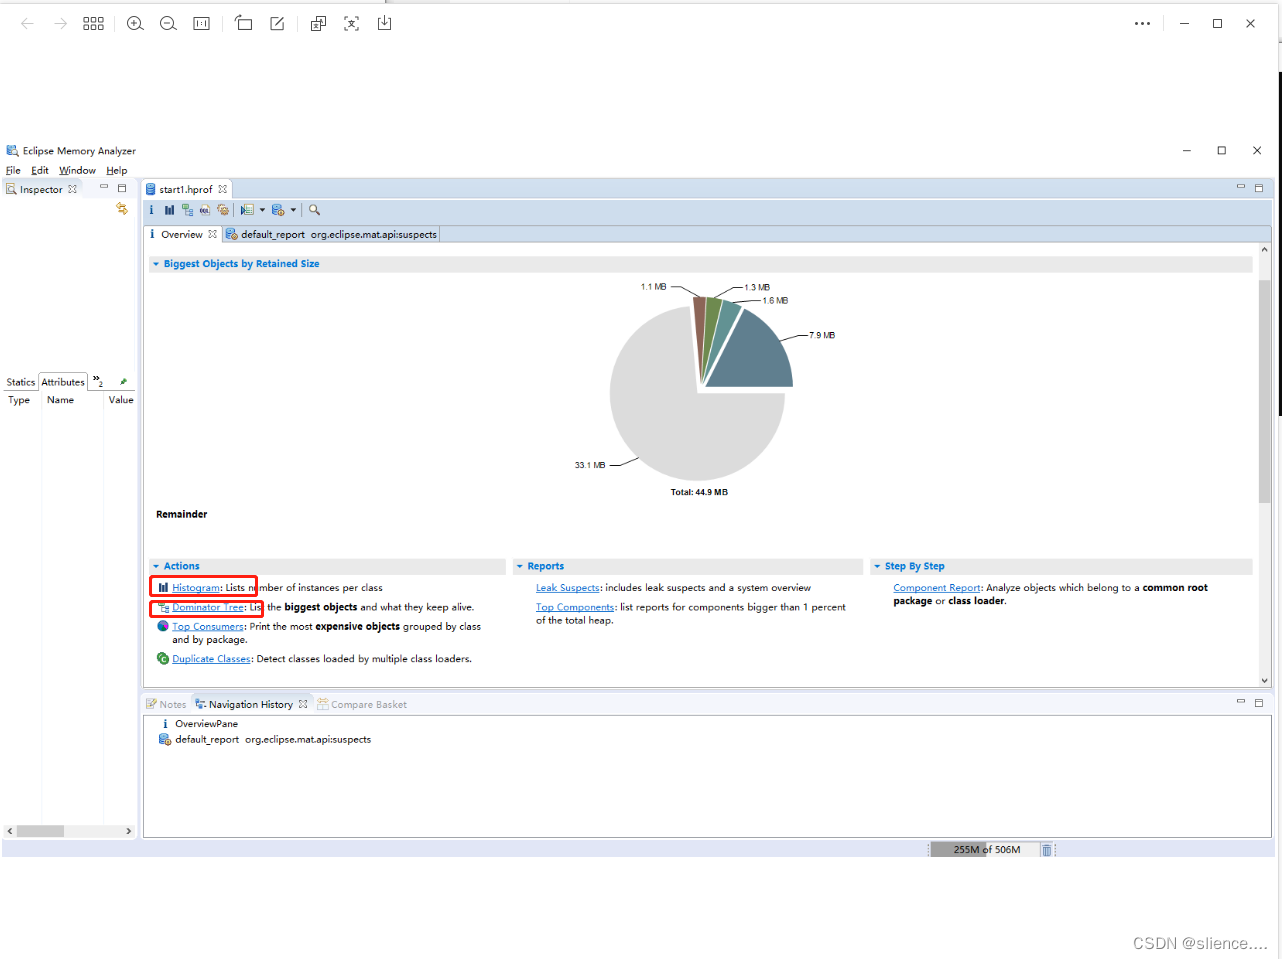Open the Dominator Tree toolbar icon

pyautogui.click(x=187, y=210)
